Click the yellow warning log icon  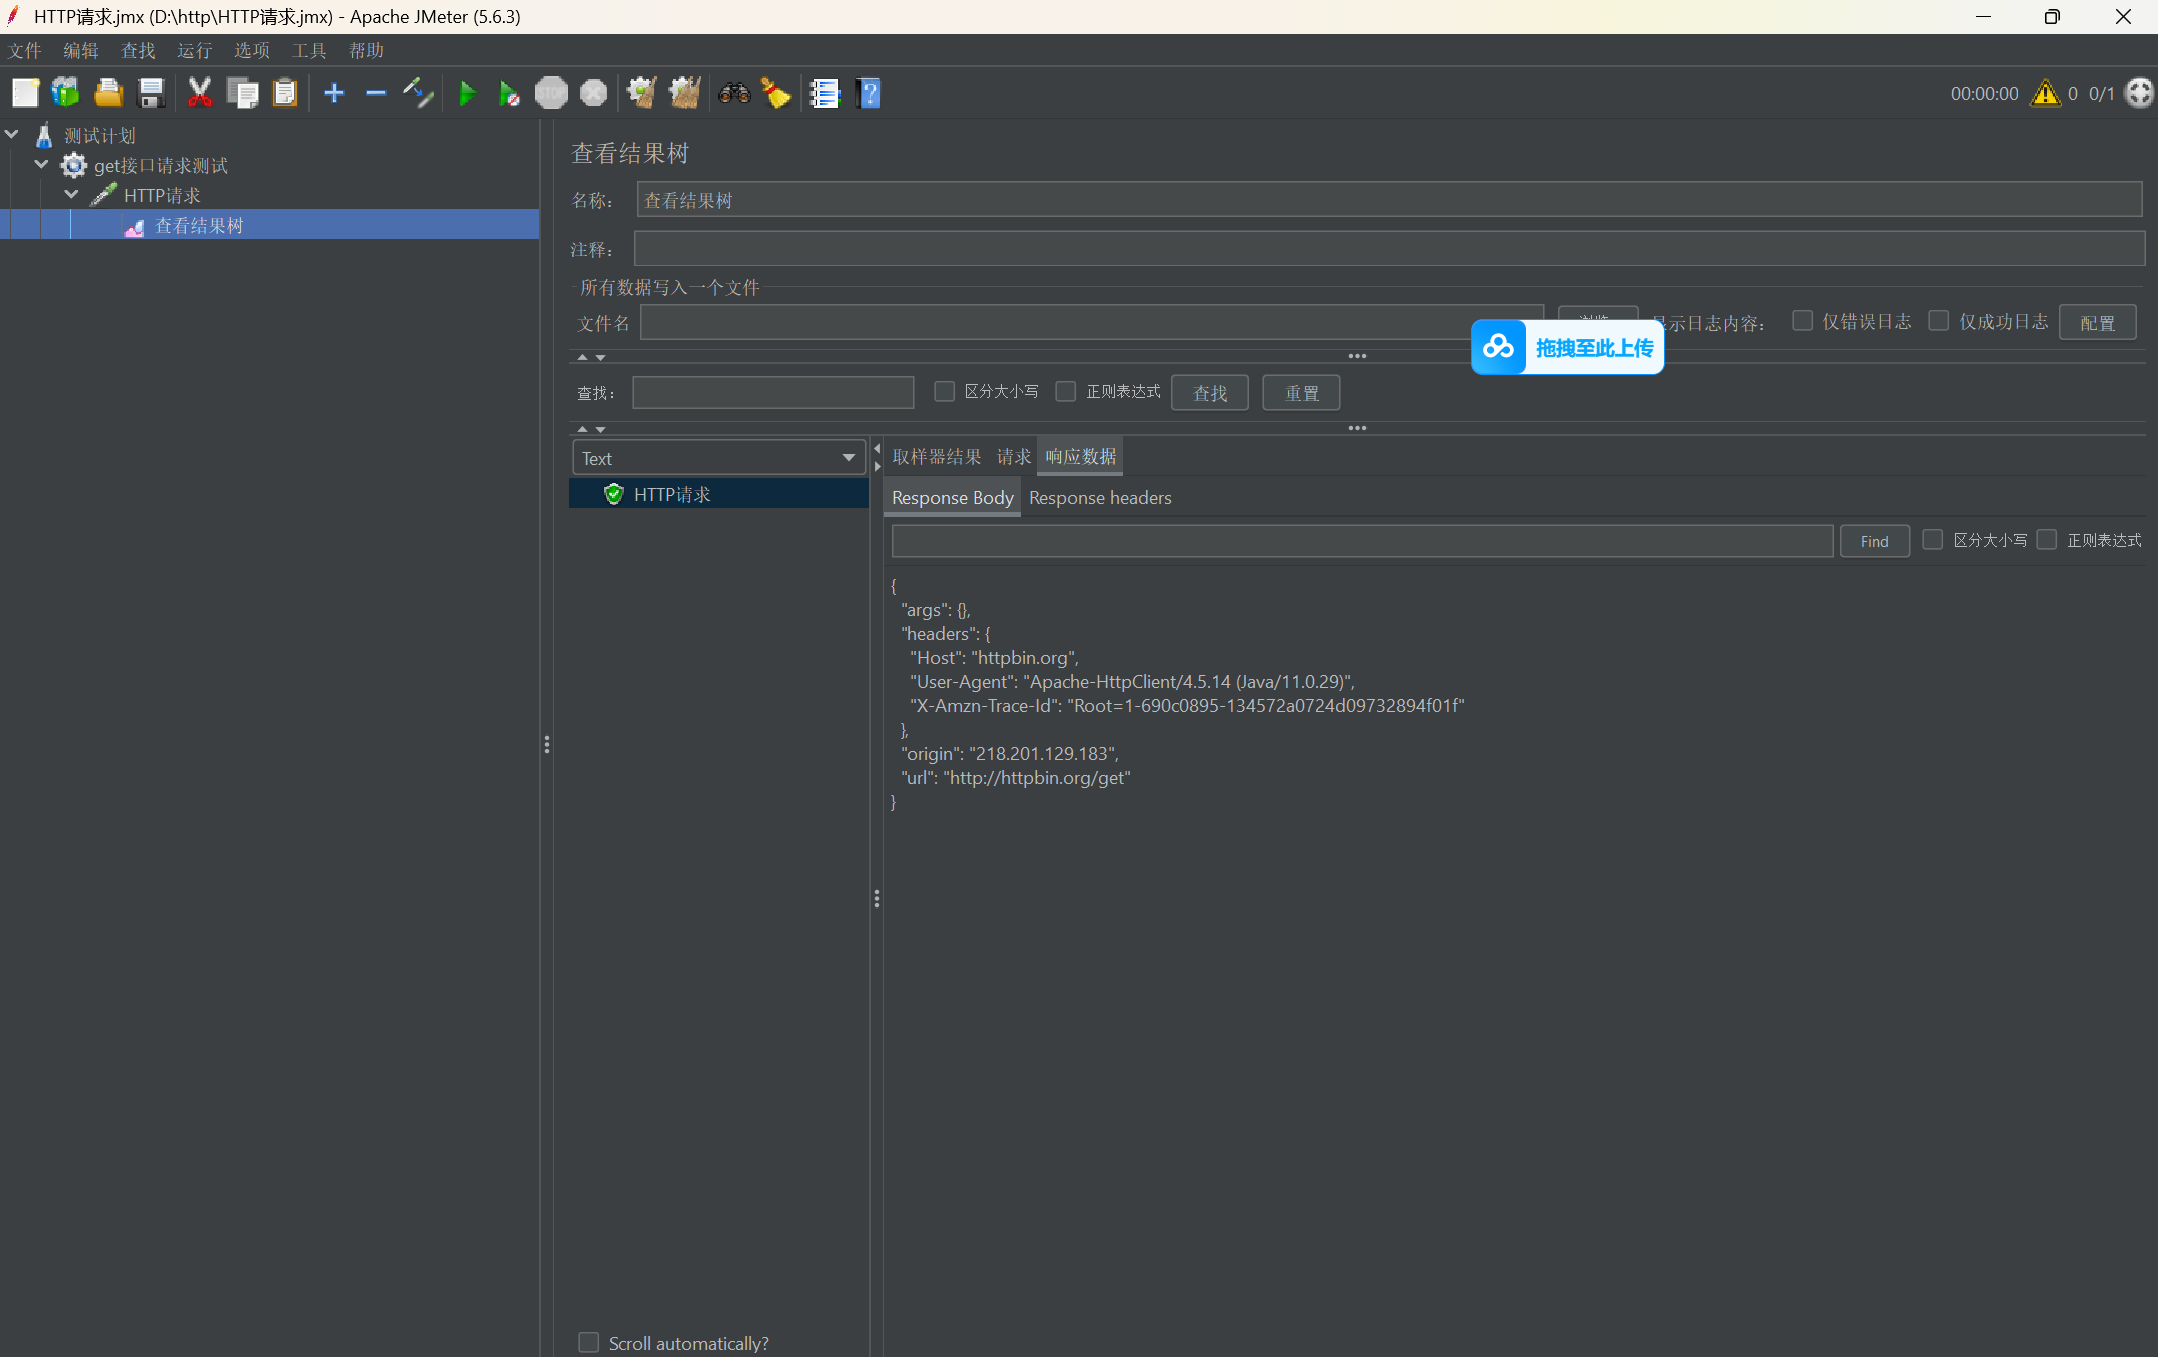2045,94
